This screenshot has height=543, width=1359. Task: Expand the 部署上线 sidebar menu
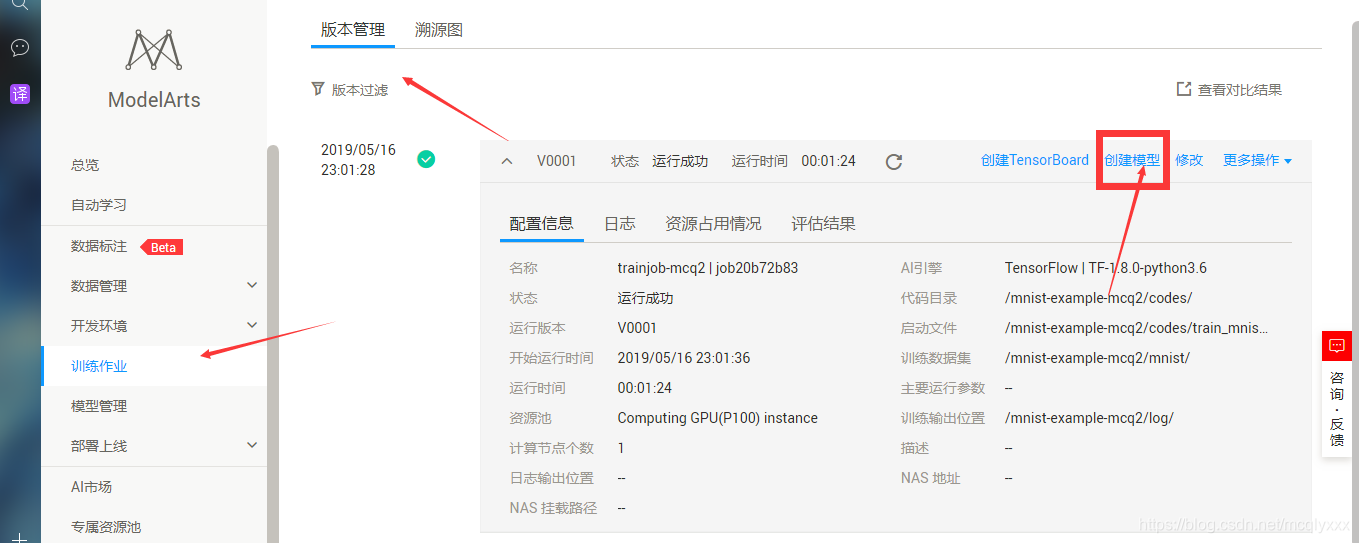point(252,445)
